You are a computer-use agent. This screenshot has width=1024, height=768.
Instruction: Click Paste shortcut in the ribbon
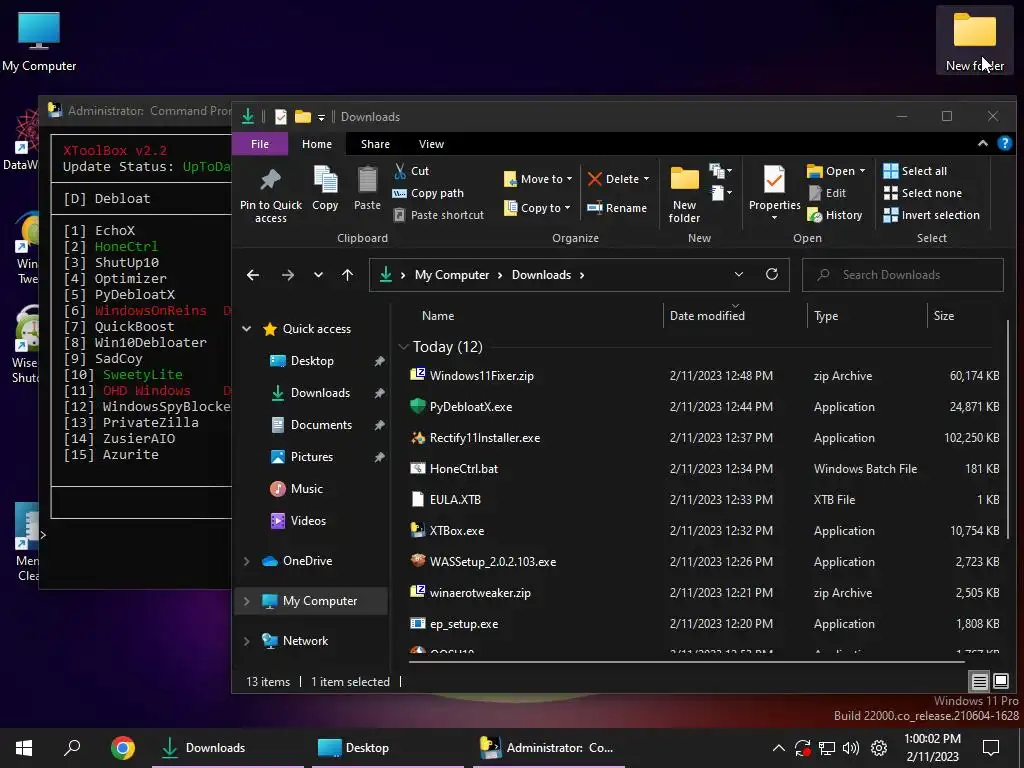(439, 215)
